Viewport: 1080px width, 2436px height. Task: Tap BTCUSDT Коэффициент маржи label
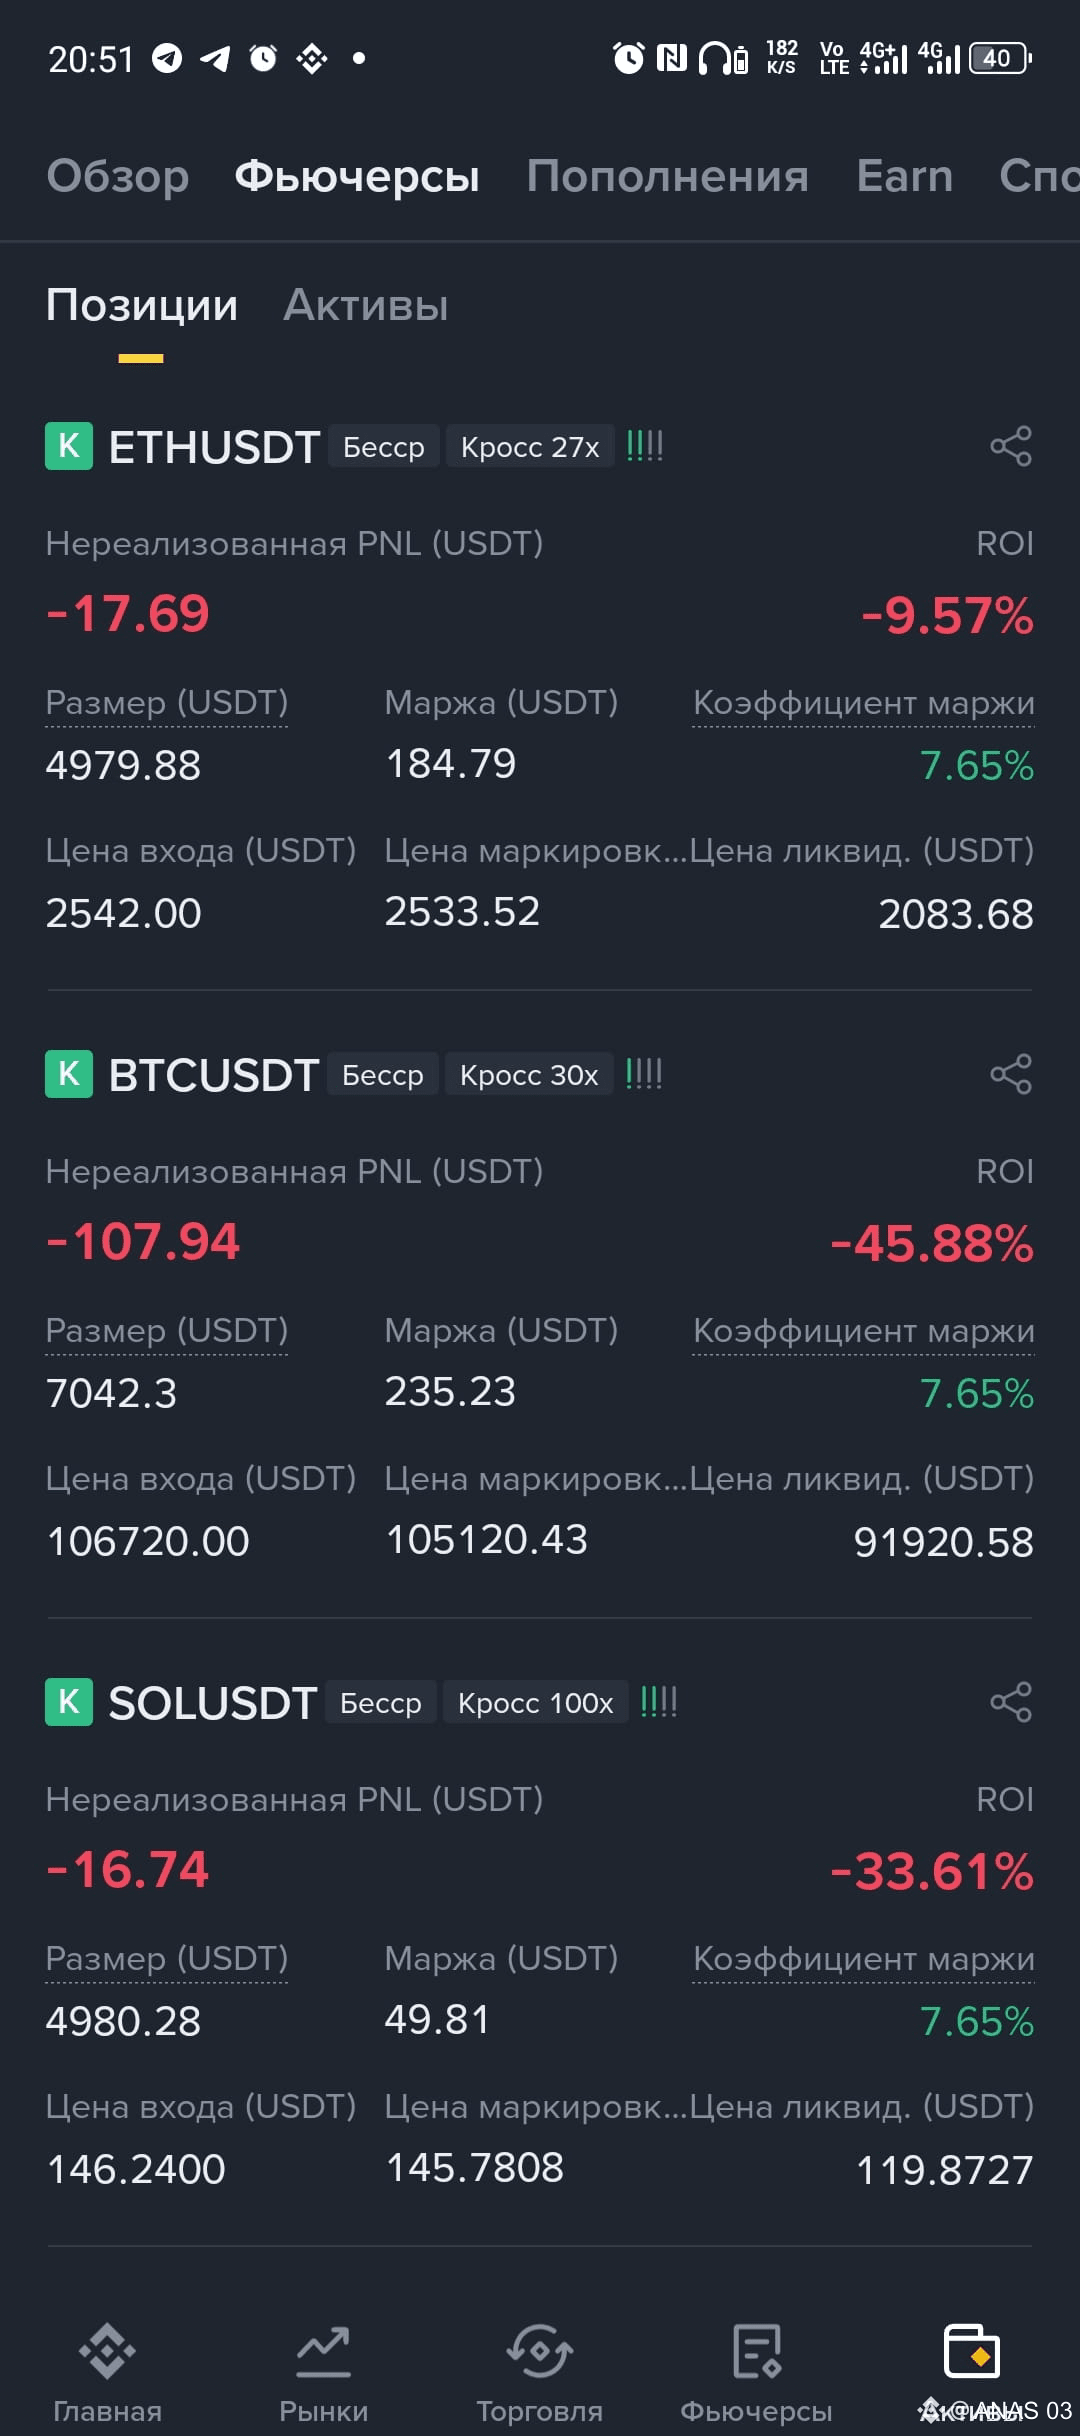pos(864,1331)
